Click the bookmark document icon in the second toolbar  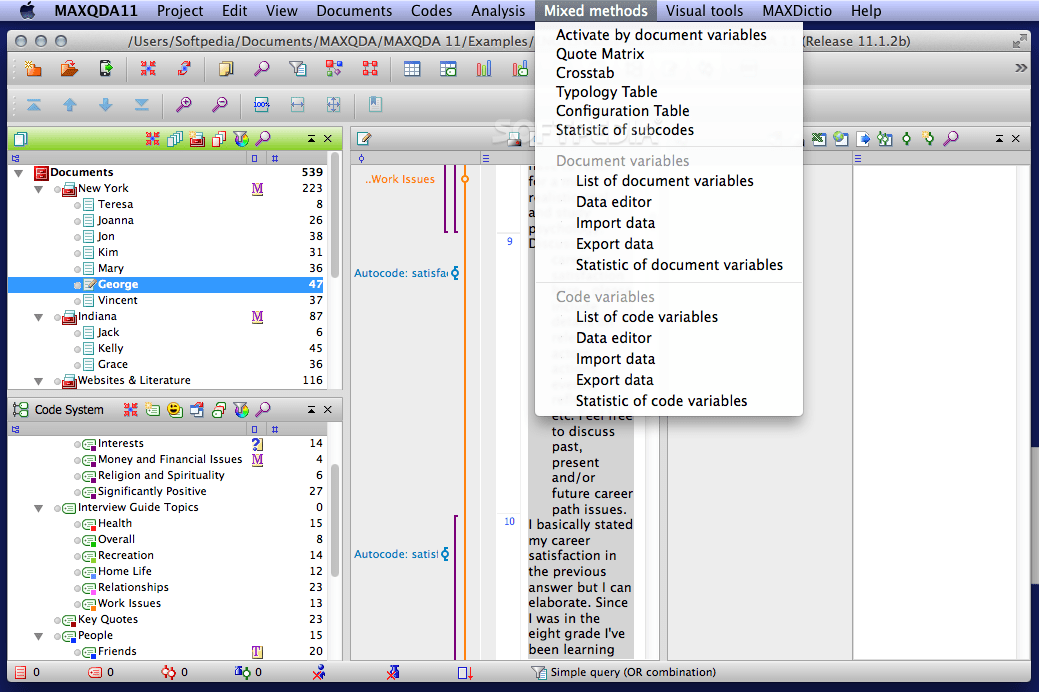click(x=375, y=104)
